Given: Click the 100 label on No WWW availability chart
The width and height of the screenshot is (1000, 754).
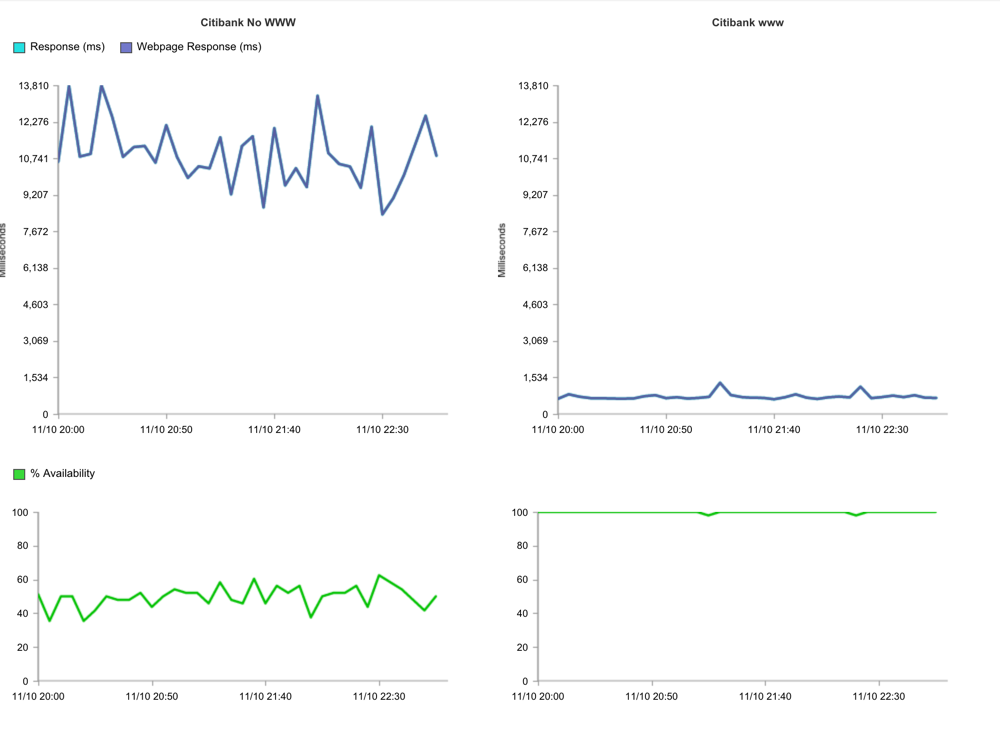Looking at the screenshot, I should (x=20, y=512).
